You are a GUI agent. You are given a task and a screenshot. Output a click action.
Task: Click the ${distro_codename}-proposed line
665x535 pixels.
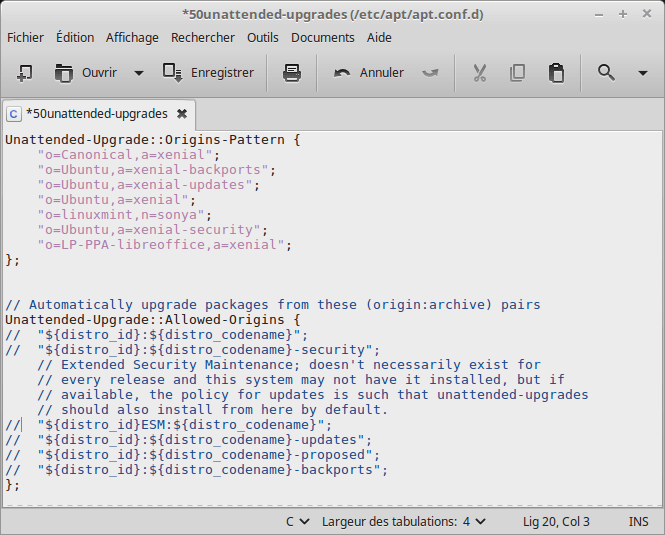[193, 455]
